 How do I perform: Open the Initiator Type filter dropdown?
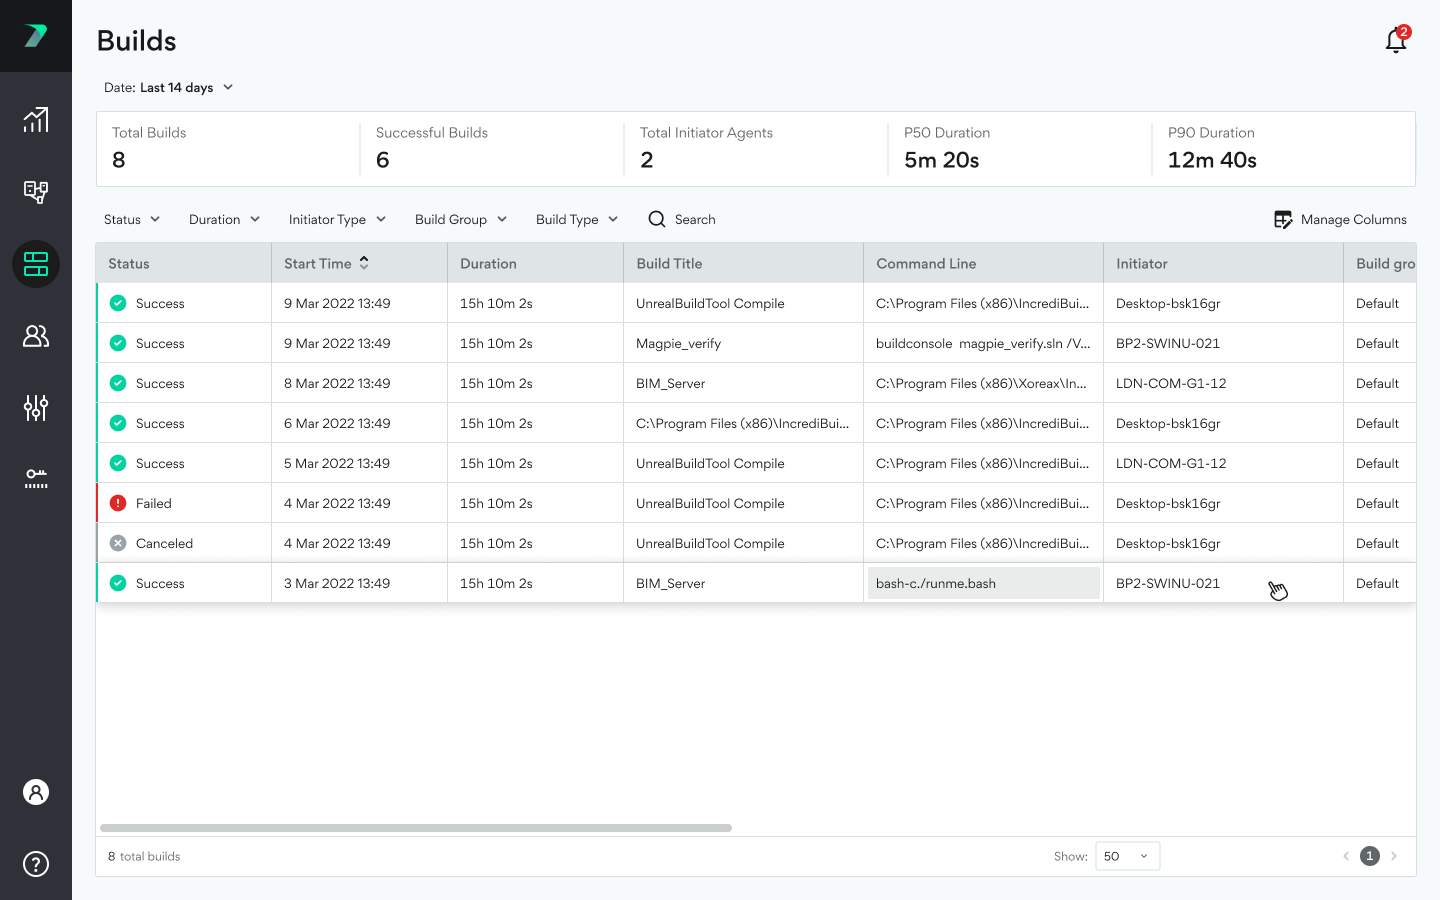(337, 220)
